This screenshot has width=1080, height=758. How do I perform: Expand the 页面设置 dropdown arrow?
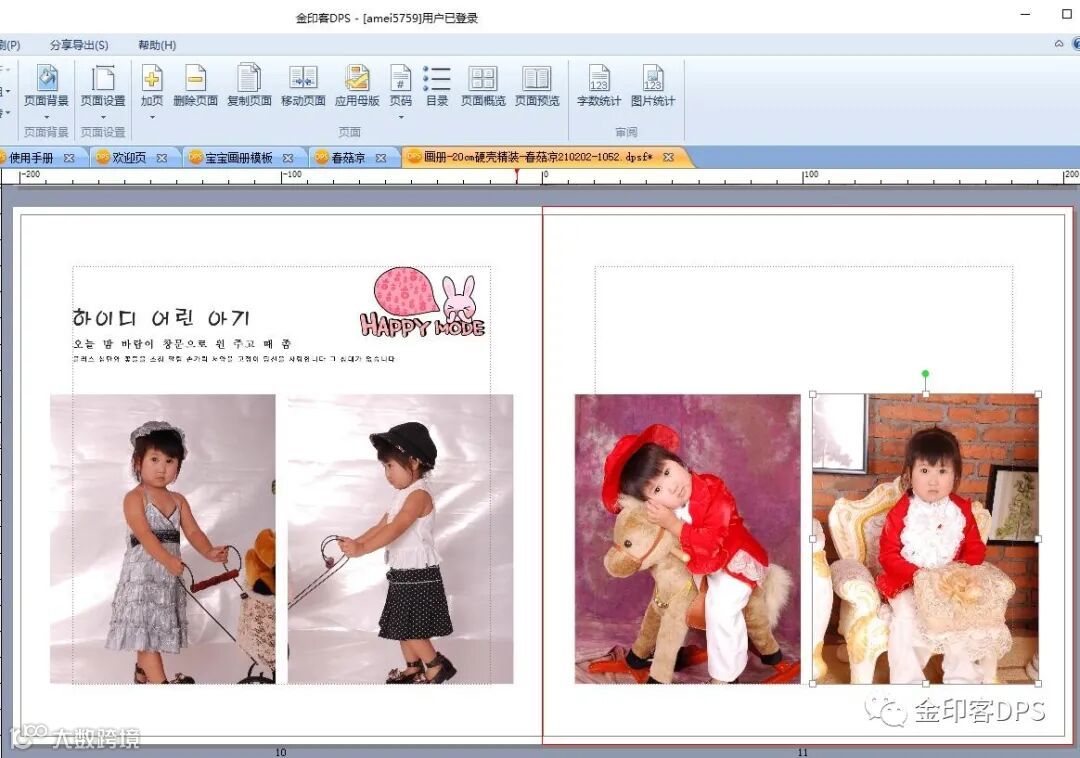click(103, 117)
